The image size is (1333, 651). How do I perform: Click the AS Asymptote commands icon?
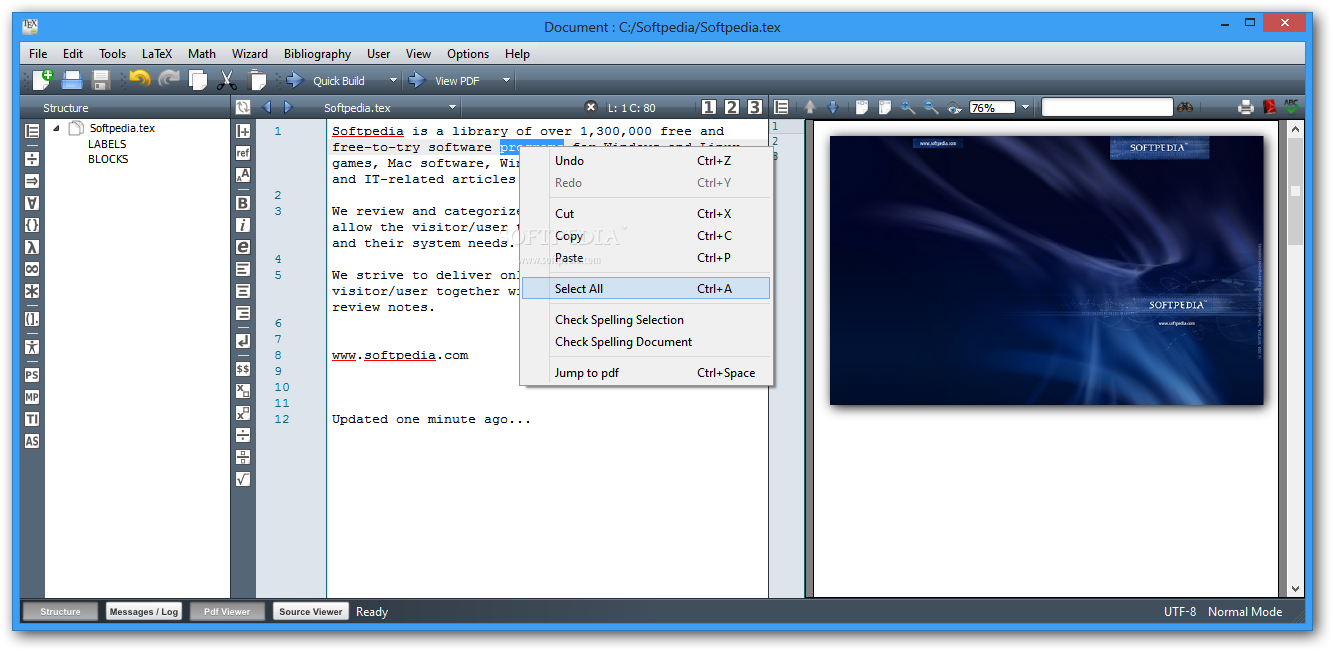(x=32, y=441)
